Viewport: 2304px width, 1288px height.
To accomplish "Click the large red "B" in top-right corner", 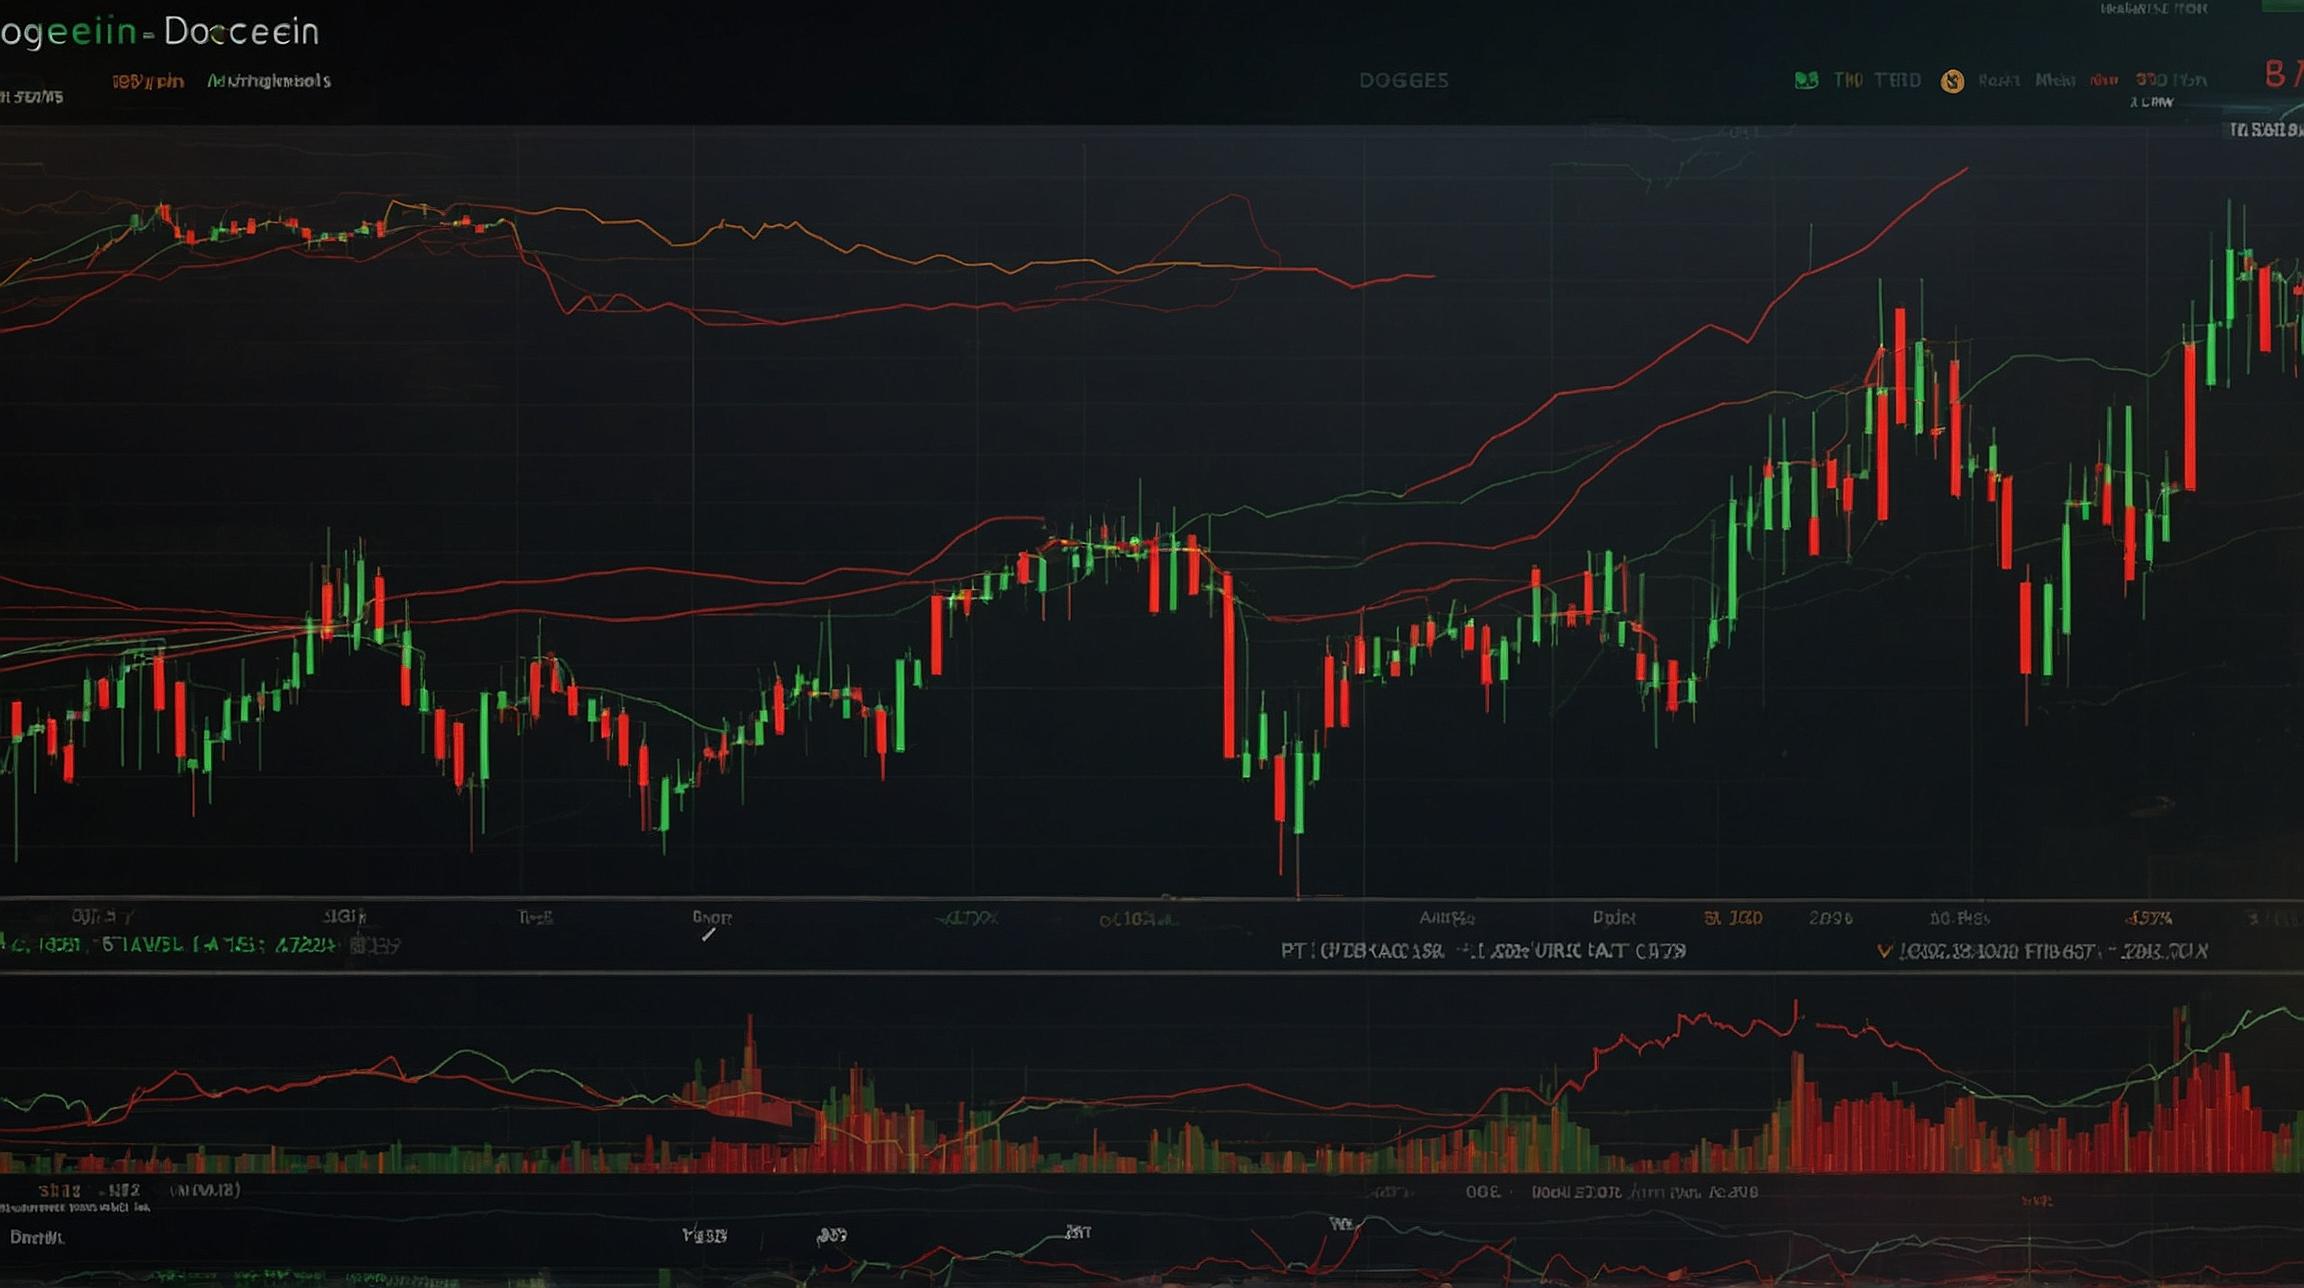I will point(2276,75).
